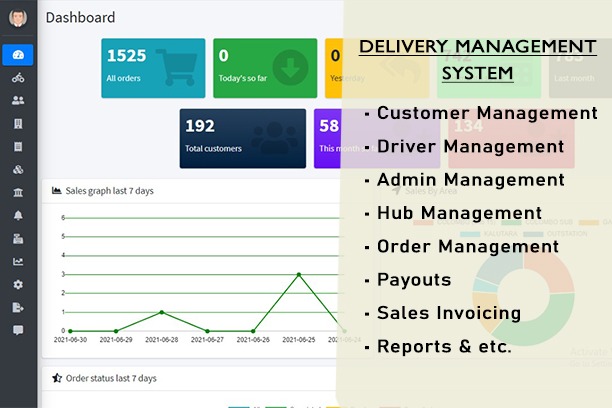Click the chat bubble sidebar icon
612x408 pixels.
click(x=18, y=330)
